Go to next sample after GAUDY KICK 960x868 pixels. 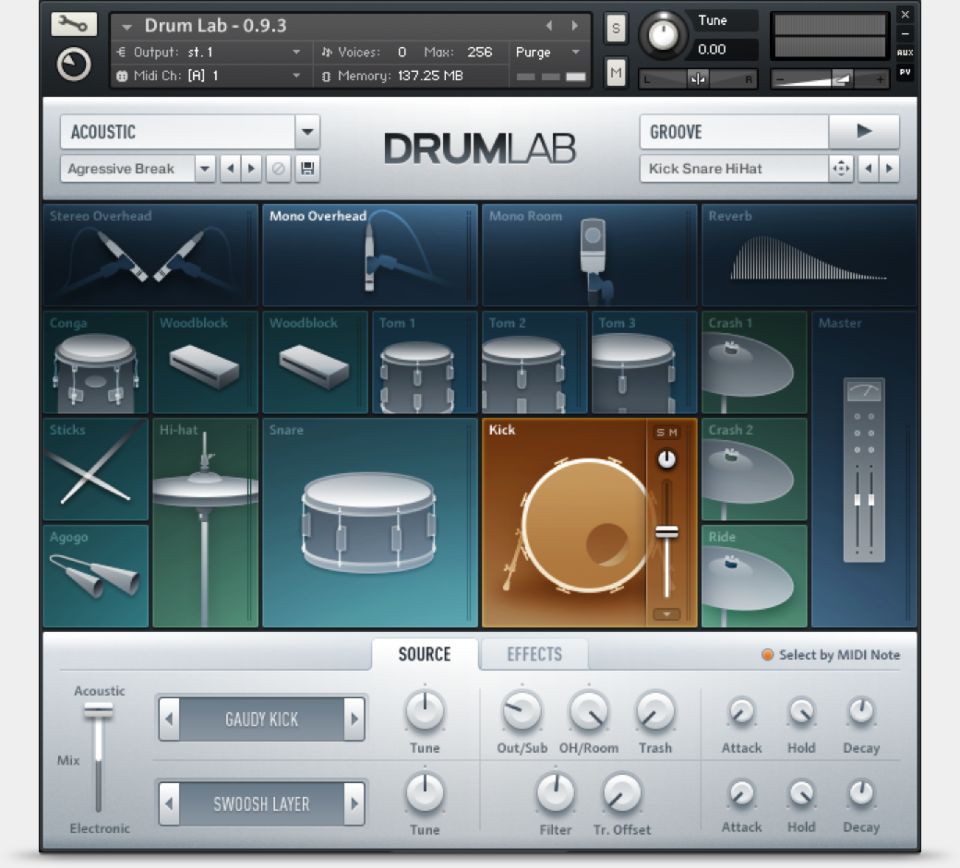[x=354, y=719]
